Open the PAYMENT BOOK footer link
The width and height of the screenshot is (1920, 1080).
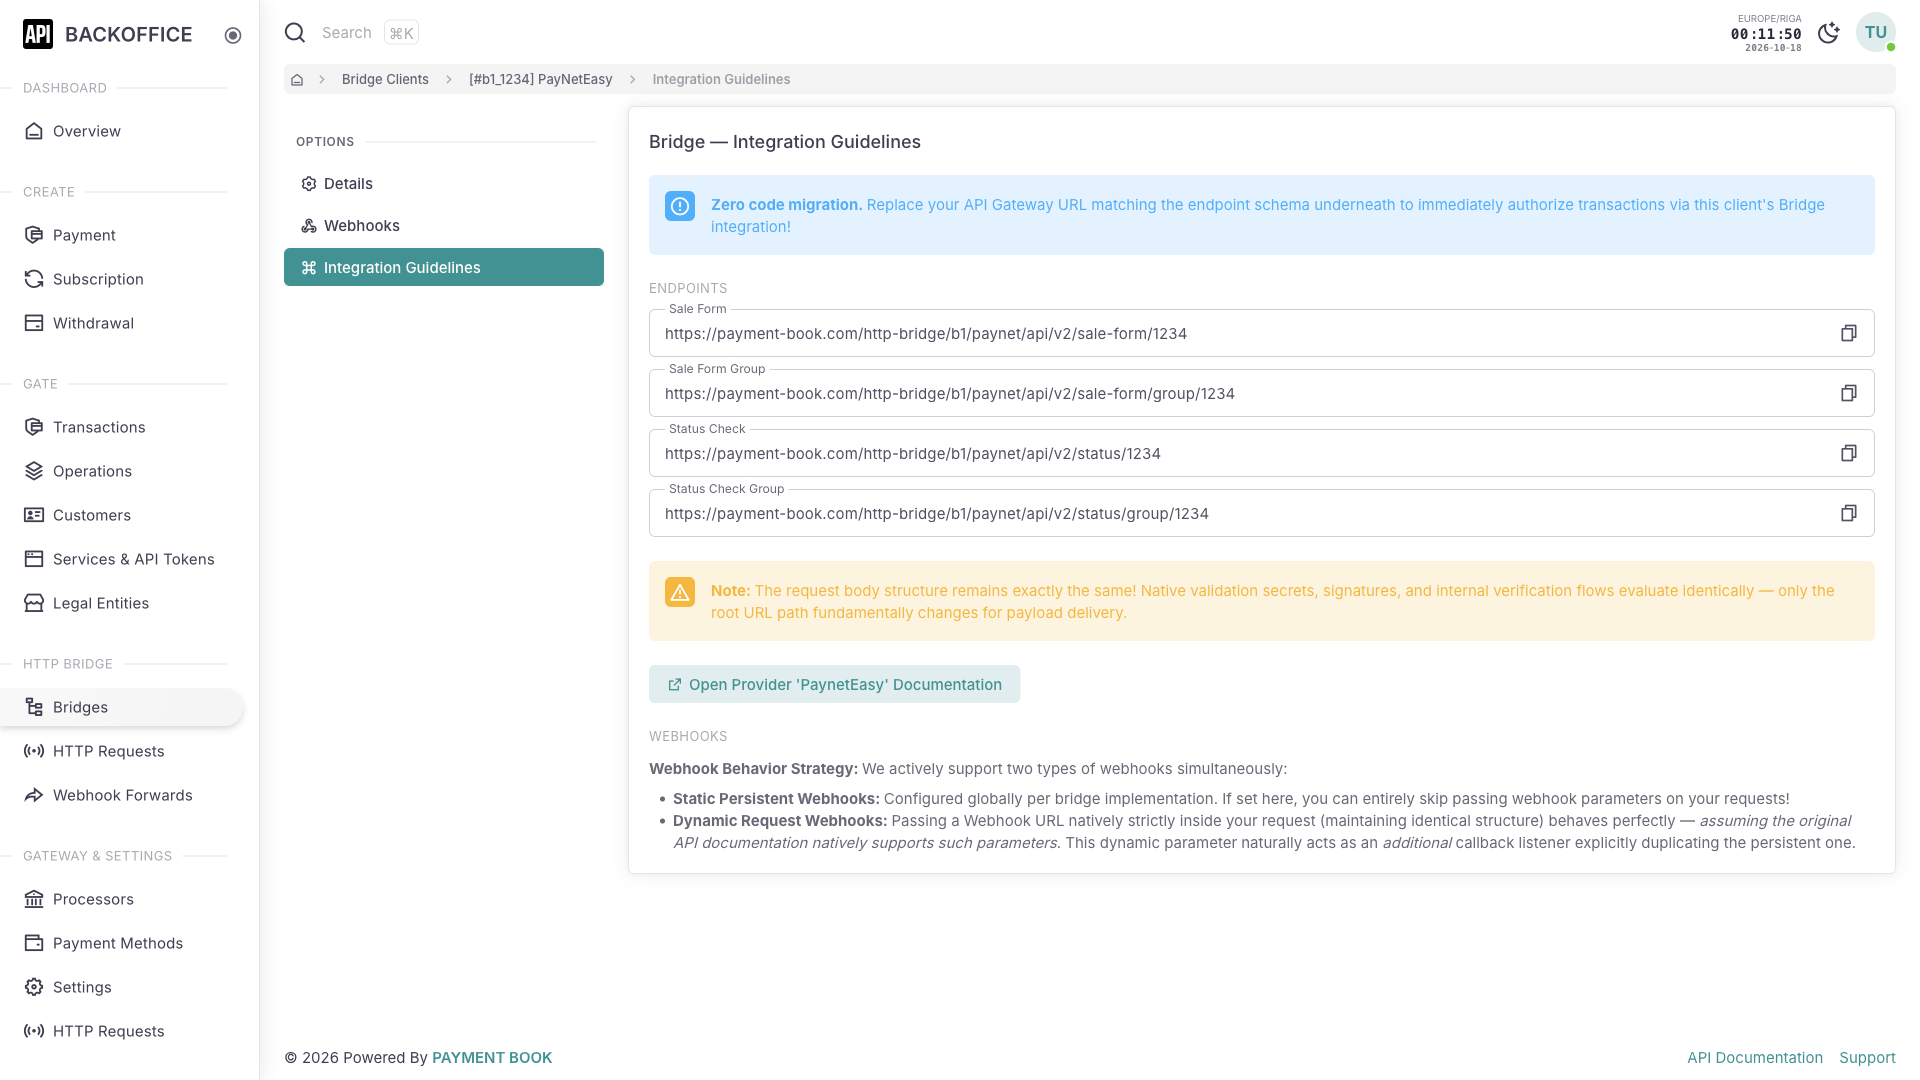(x=492, y=1057)
